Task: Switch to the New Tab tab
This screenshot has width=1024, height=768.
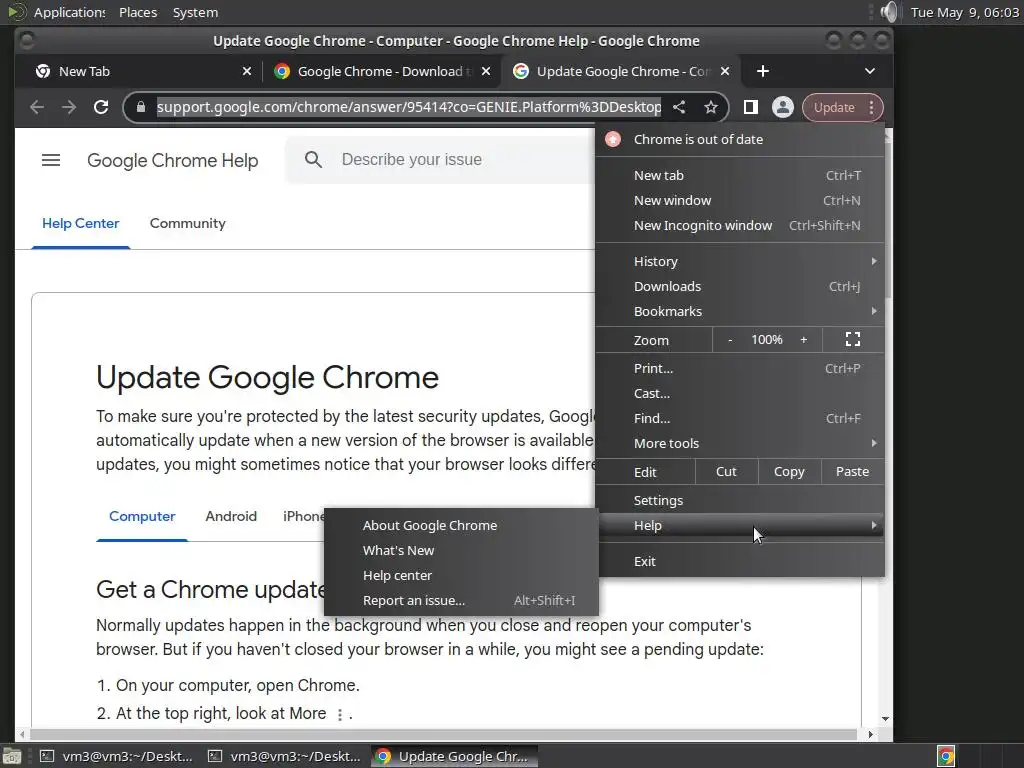Action: (x=142, y=71)
